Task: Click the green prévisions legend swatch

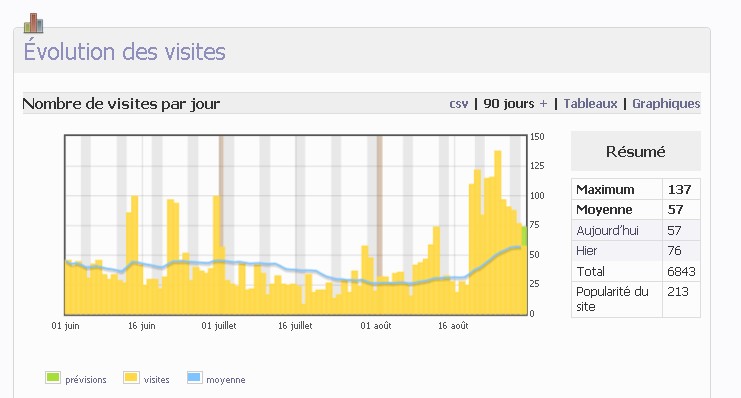Action: (x=53, y=378)
